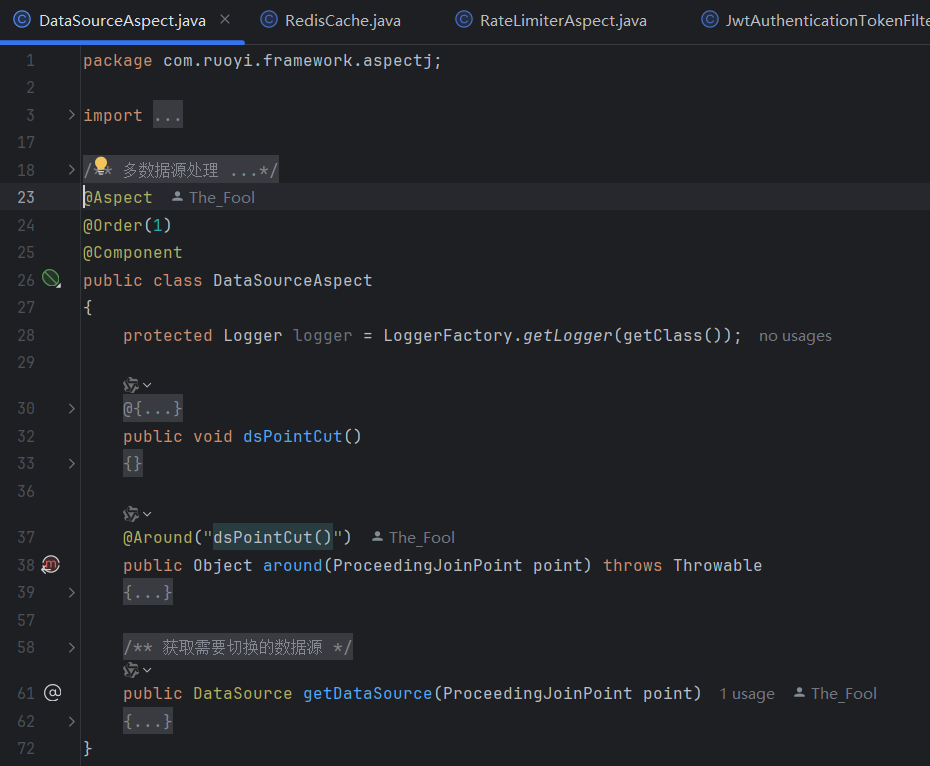Click the folded {...} placeholder on line 39

point(148,592)
